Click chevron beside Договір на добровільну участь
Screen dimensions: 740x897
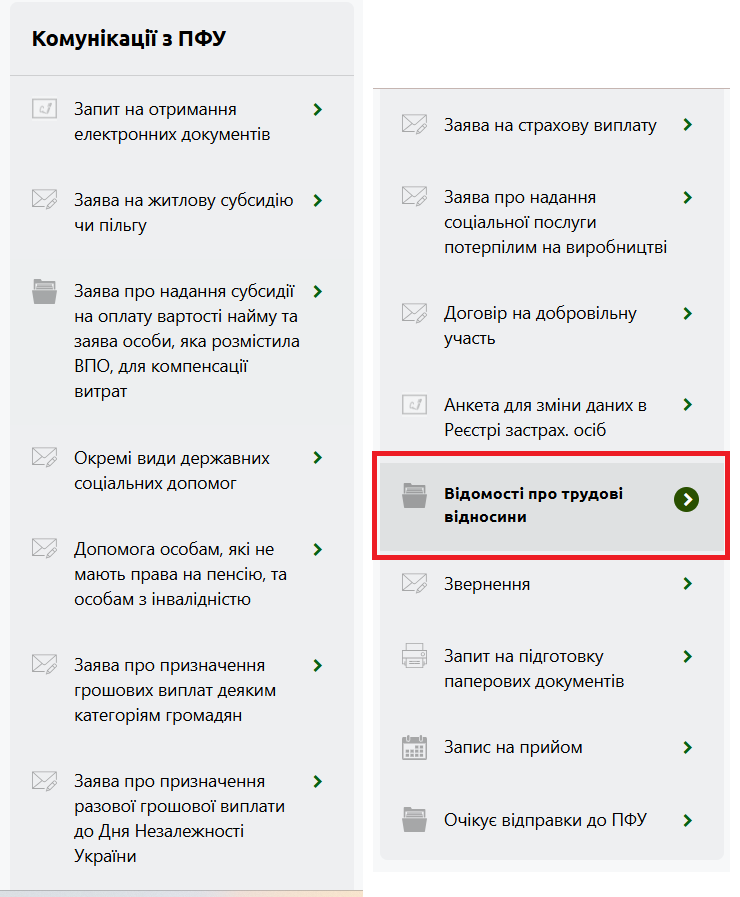click(x=687, y=313)
